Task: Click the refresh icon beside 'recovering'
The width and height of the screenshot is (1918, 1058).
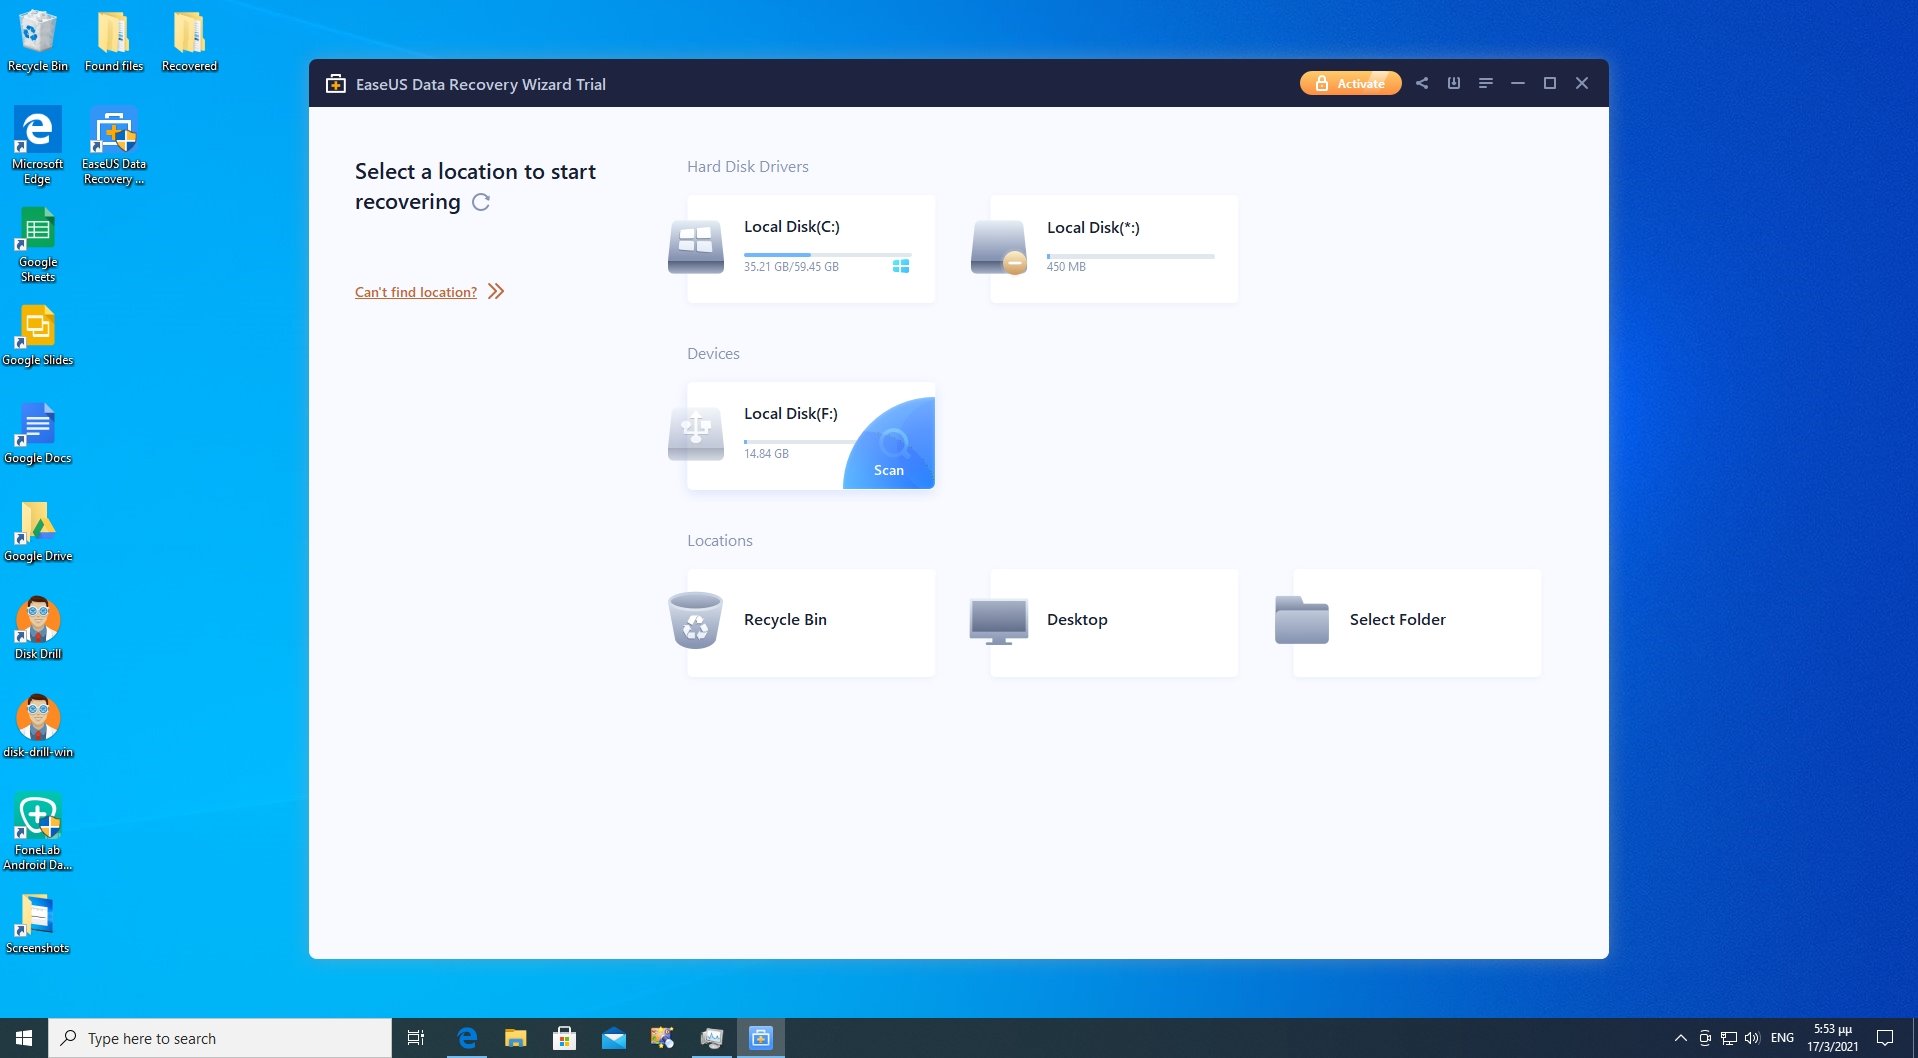Action: 481,202
